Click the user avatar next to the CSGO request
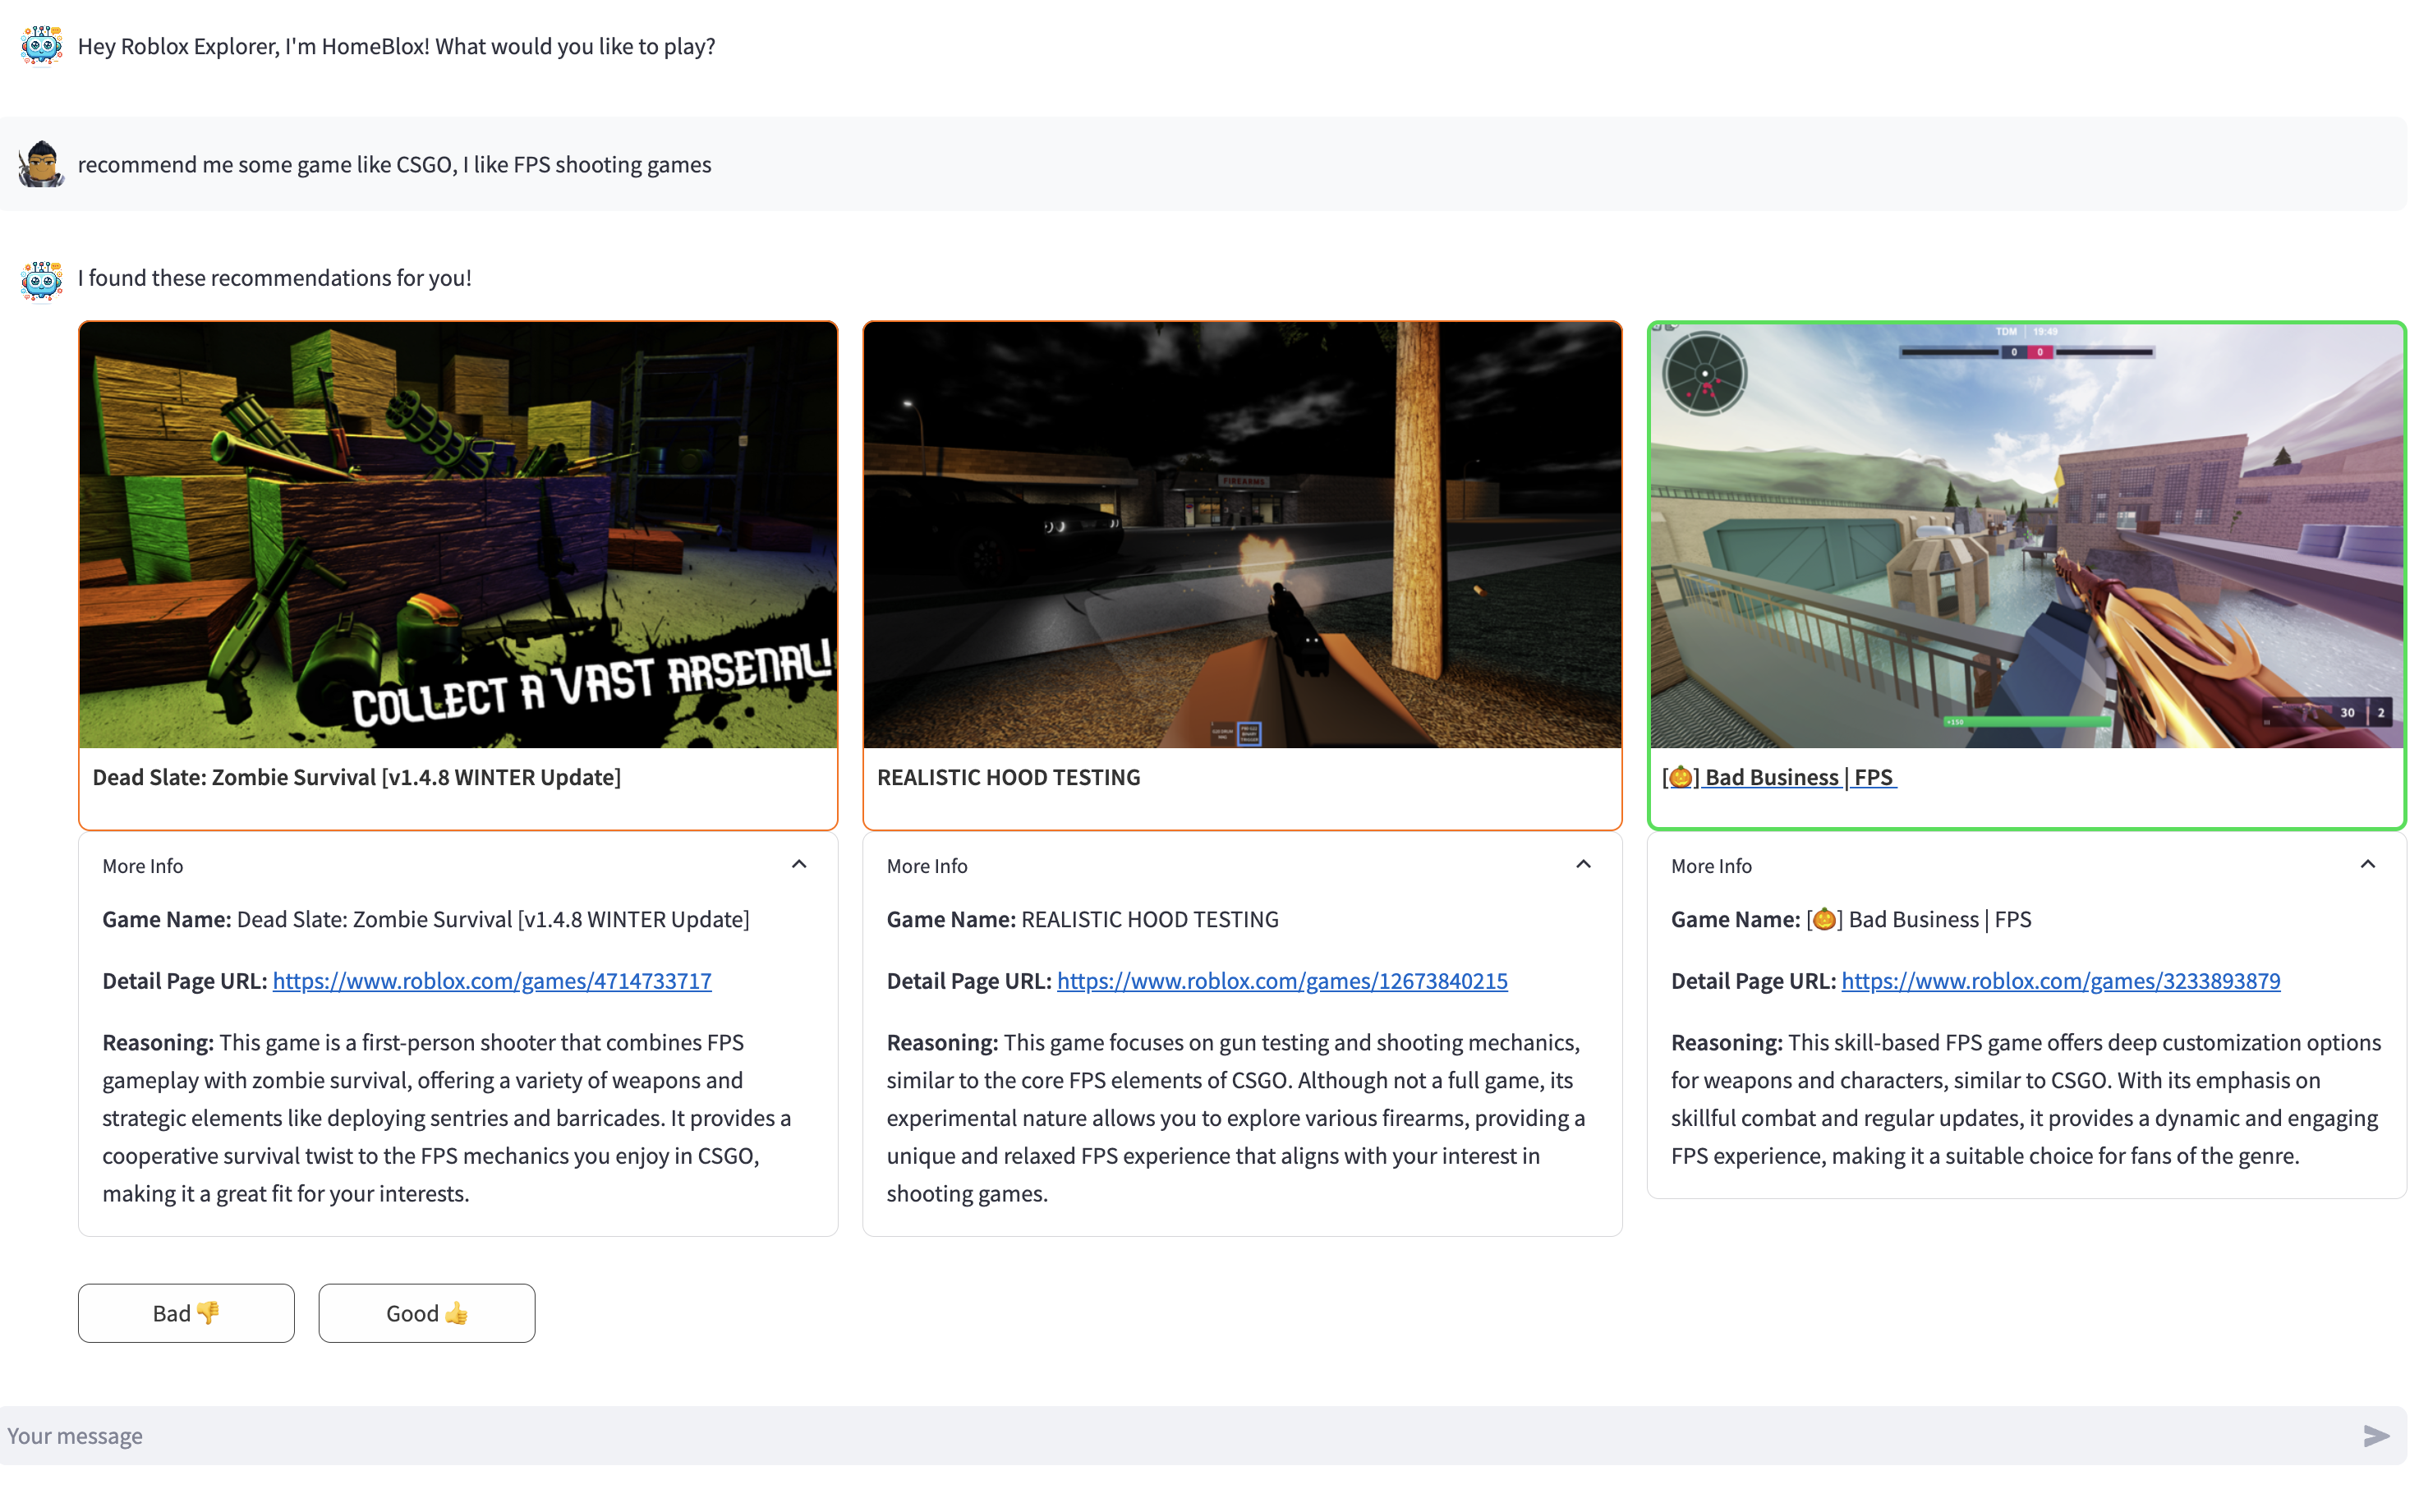This screenshot has width=2419, height=1512. coord(41,164)
